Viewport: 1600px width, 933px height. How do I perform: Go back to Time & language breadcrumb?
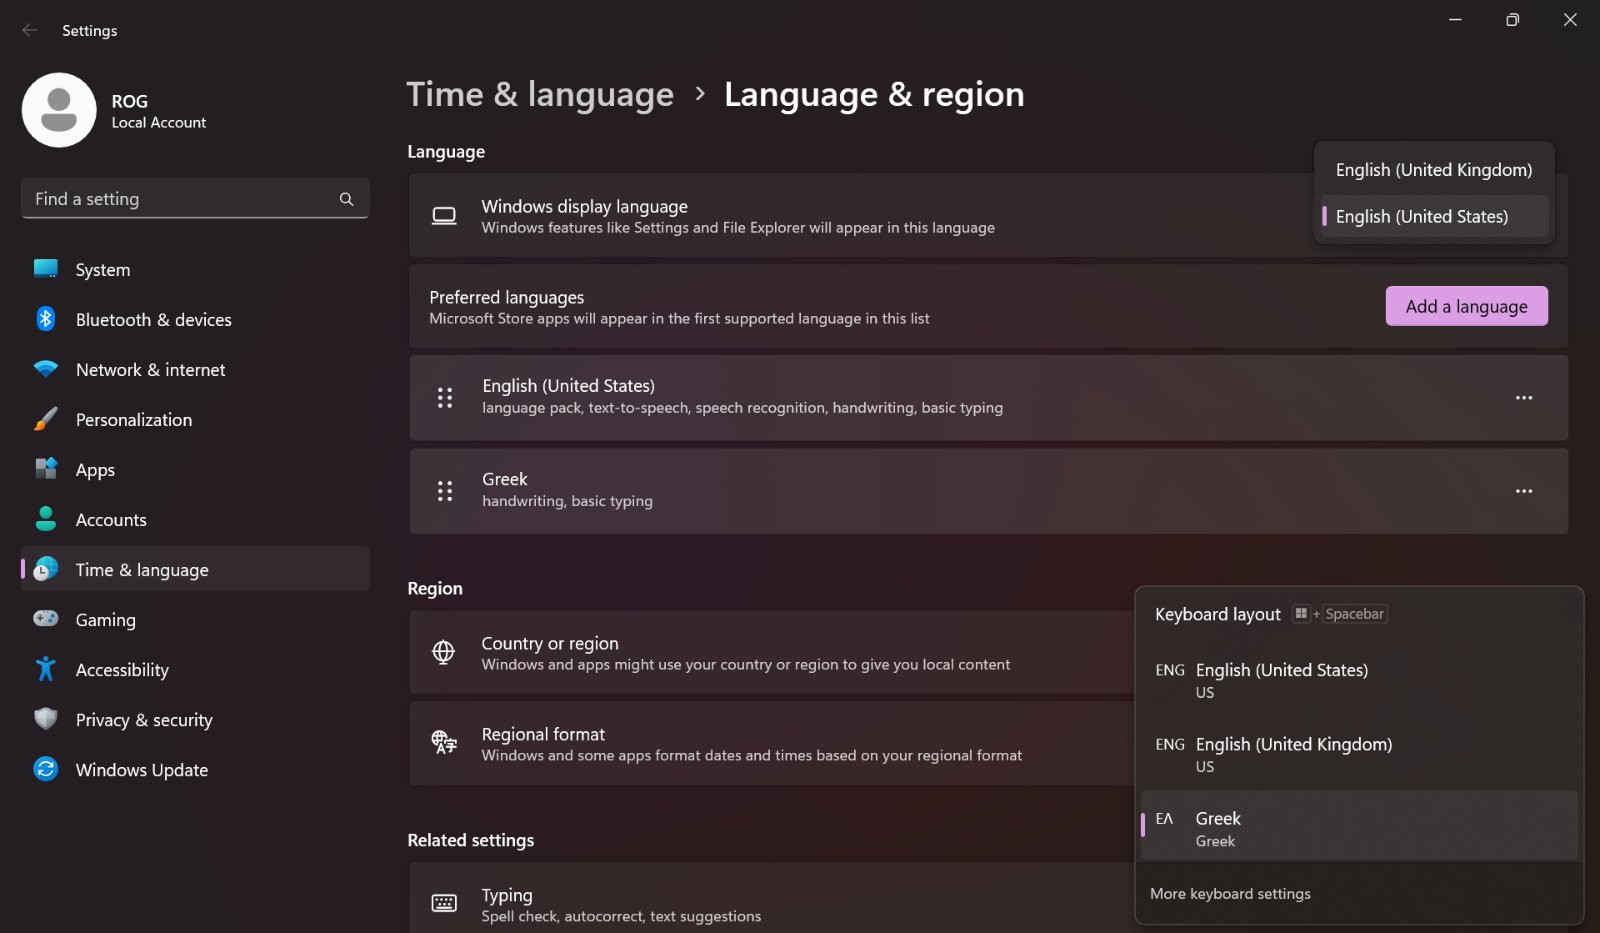click(x=540, y=94)
